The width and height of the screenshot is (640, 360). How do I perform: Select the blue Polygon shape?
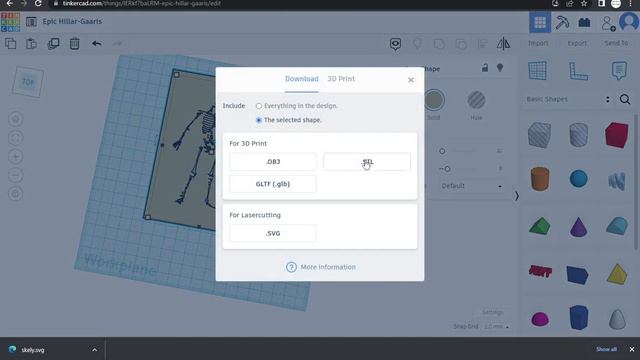tap(578, 317)
